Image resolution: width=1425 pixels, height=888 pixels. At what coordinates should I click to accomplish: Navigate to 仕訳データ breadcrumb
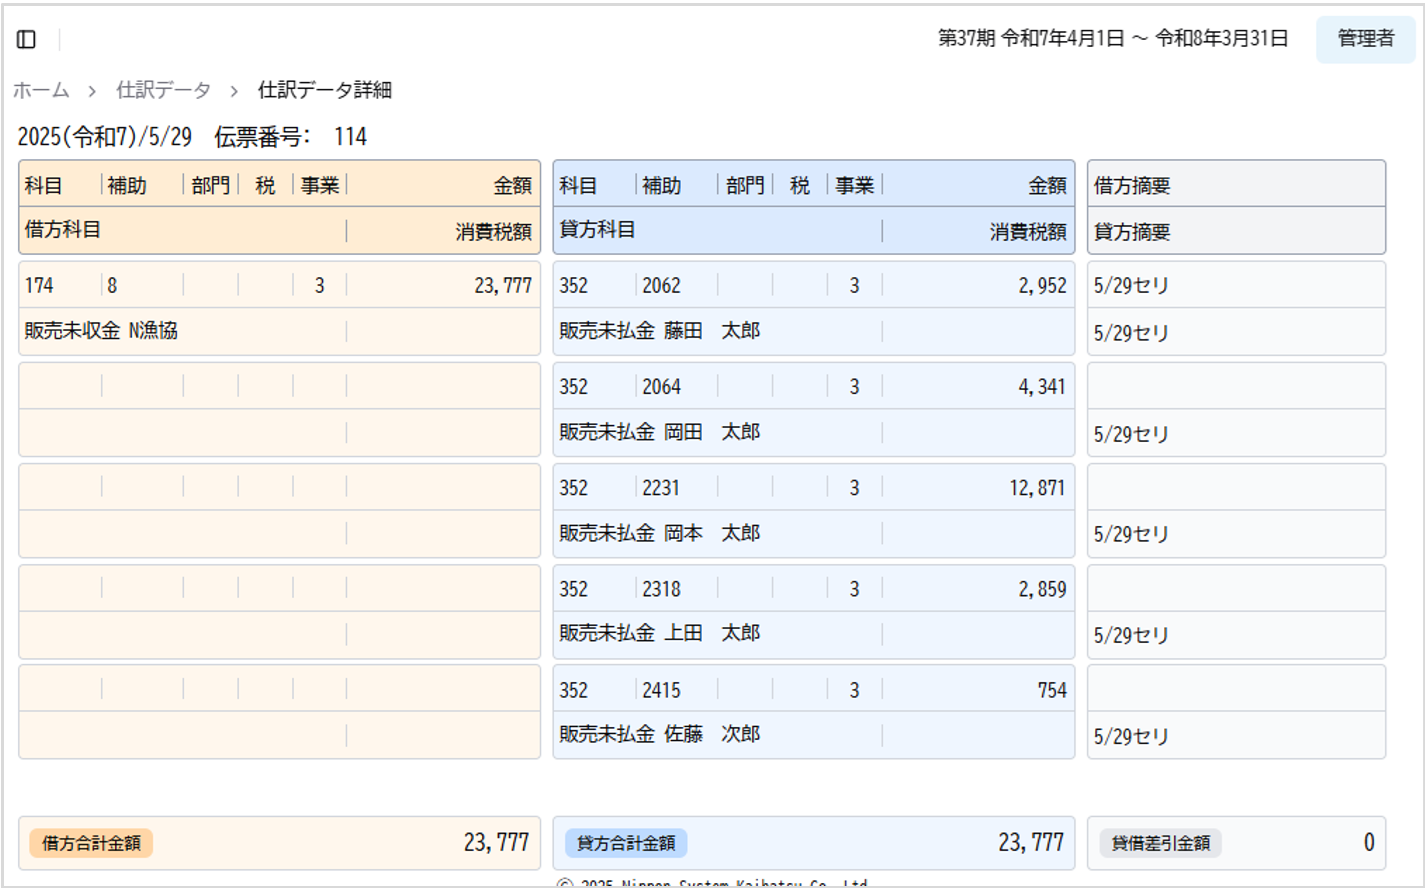(x=163, y=90)
